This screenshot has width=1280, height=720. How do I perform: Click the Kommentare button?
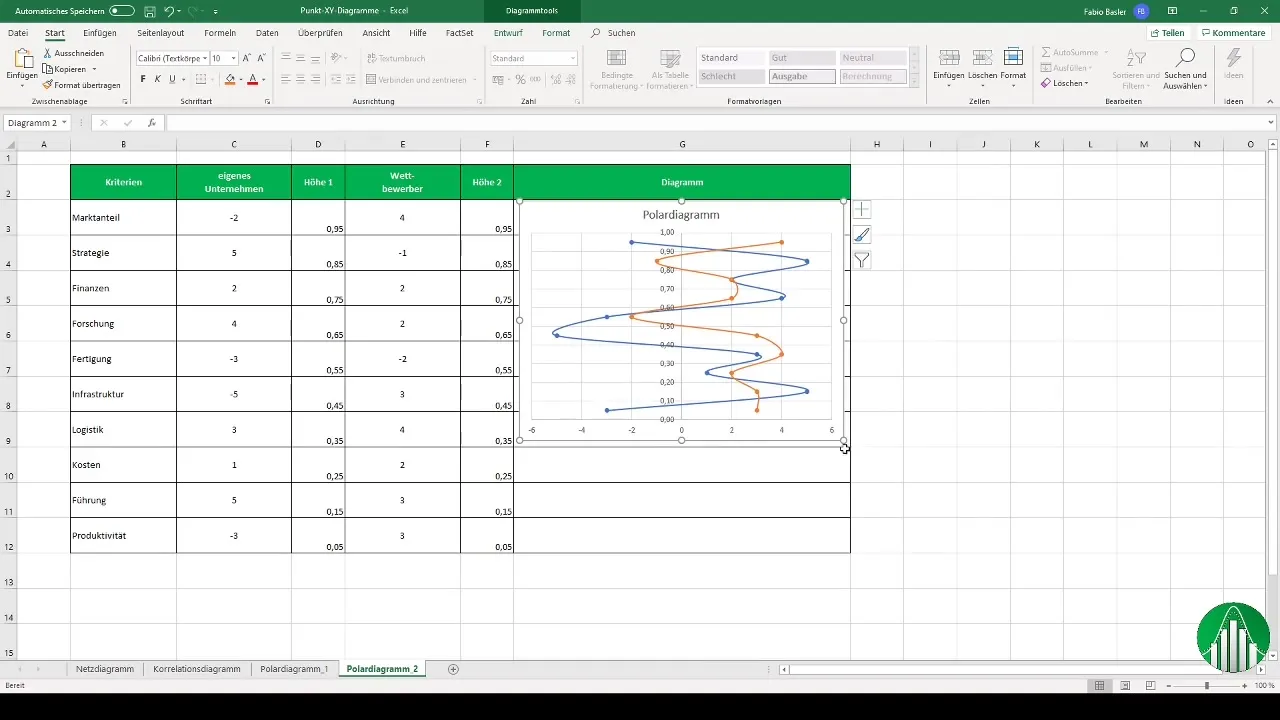1232,33
